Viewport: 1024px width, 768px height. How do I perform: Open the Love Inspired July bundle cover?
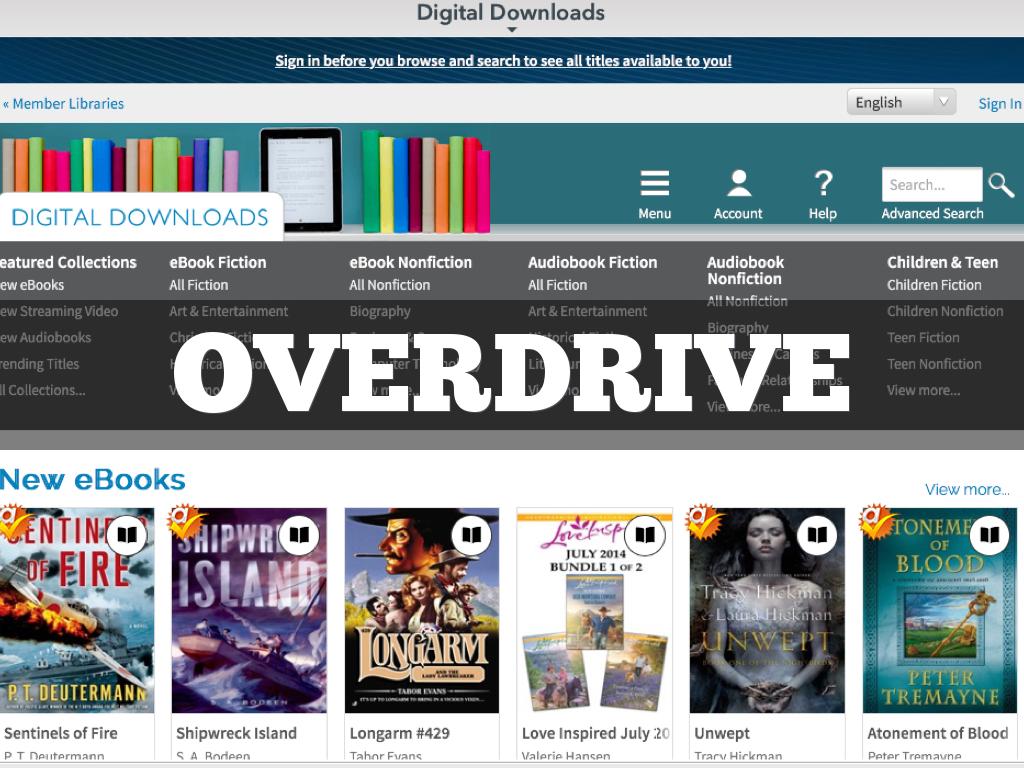(594, 610)
